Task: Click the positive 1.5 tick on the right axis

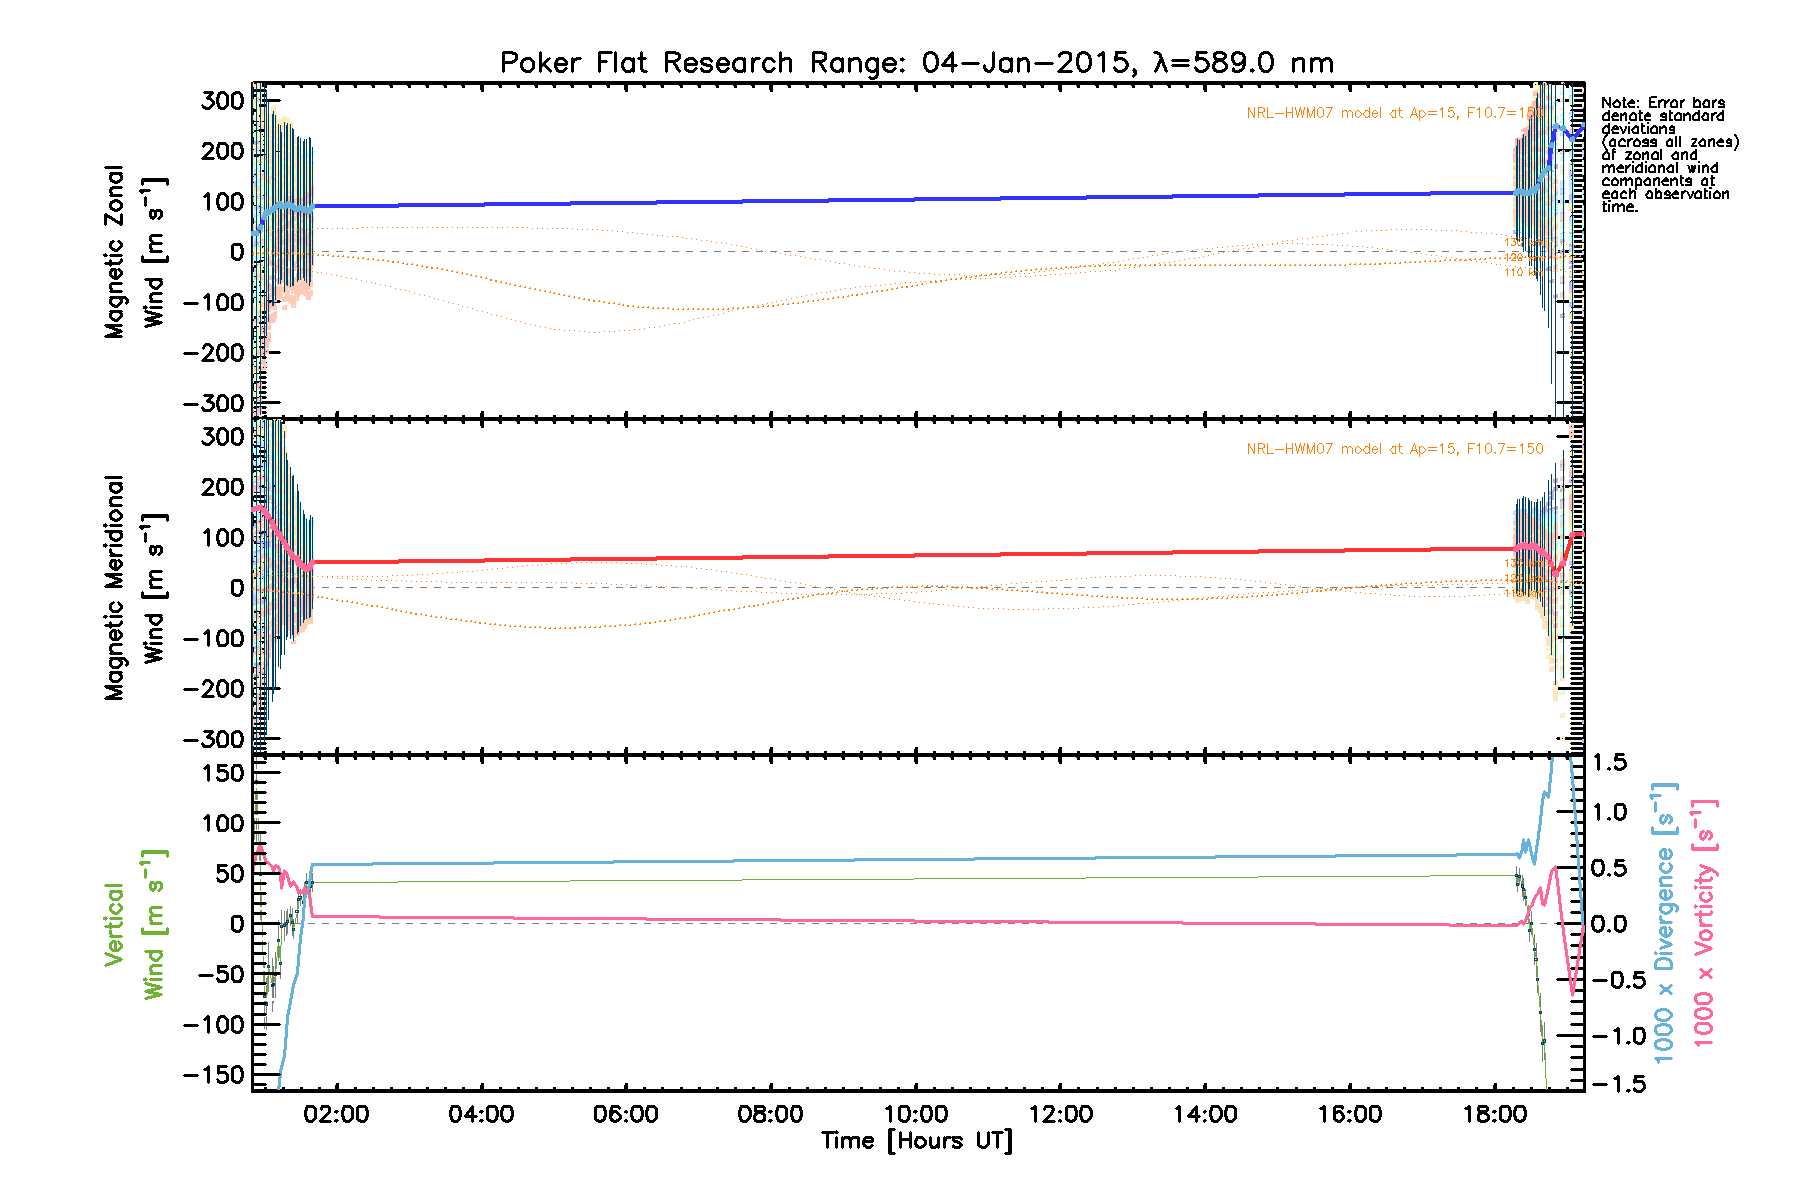Action: pos(1609,763)
